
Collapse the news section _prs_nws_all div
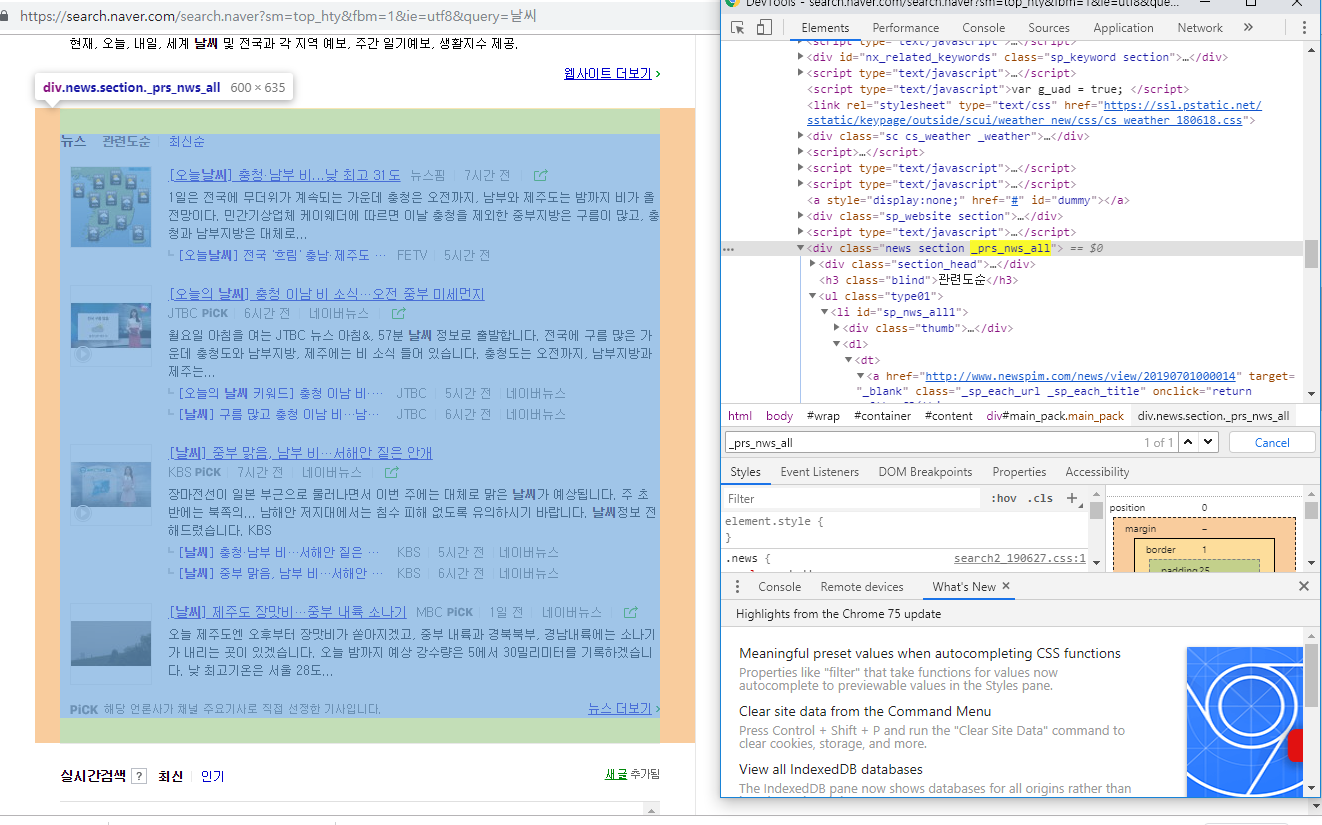pos(801,248)
